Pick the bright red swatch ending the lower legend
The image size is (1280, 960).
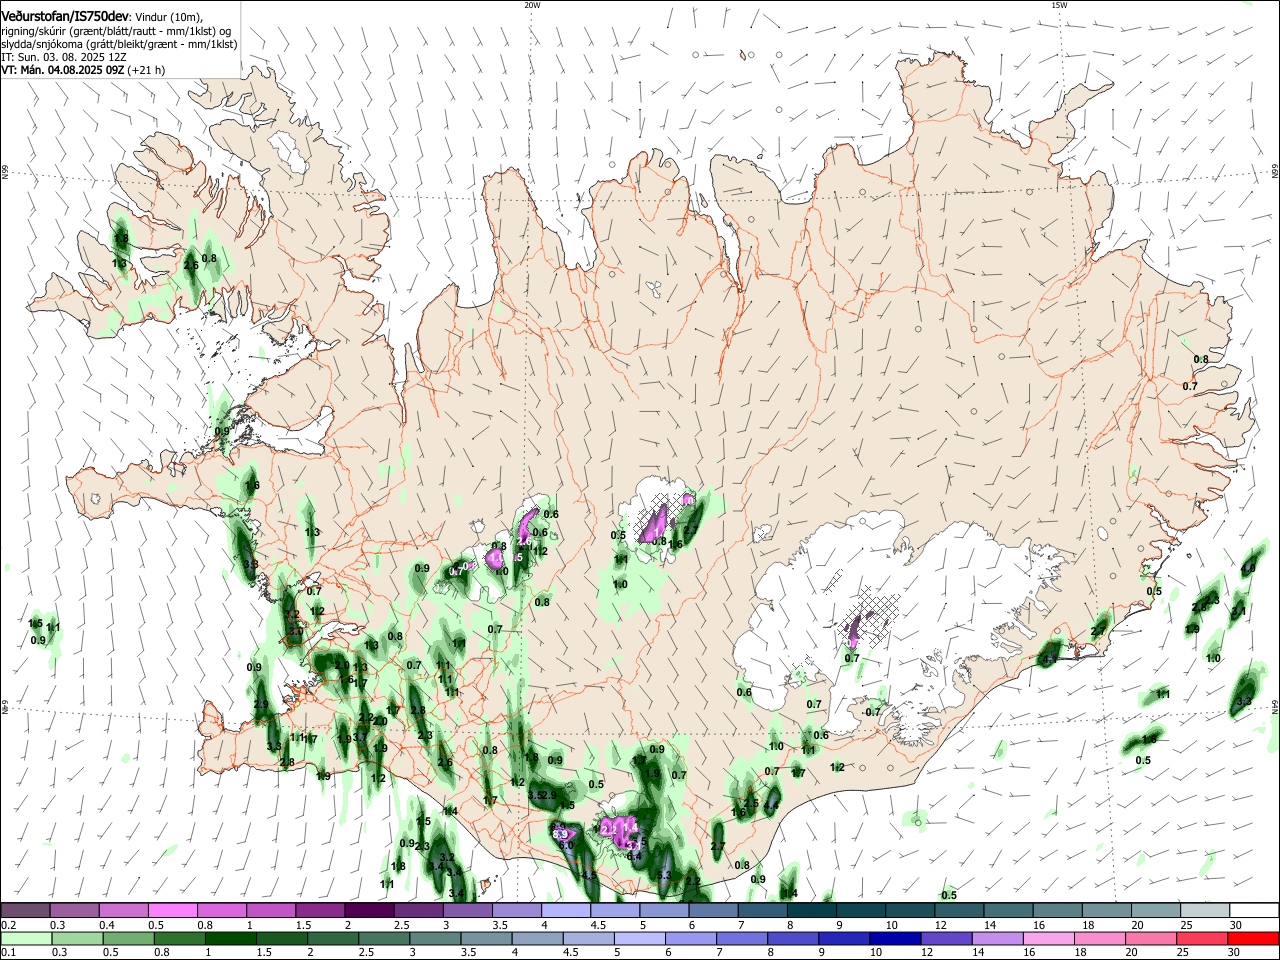point(1253,938)
